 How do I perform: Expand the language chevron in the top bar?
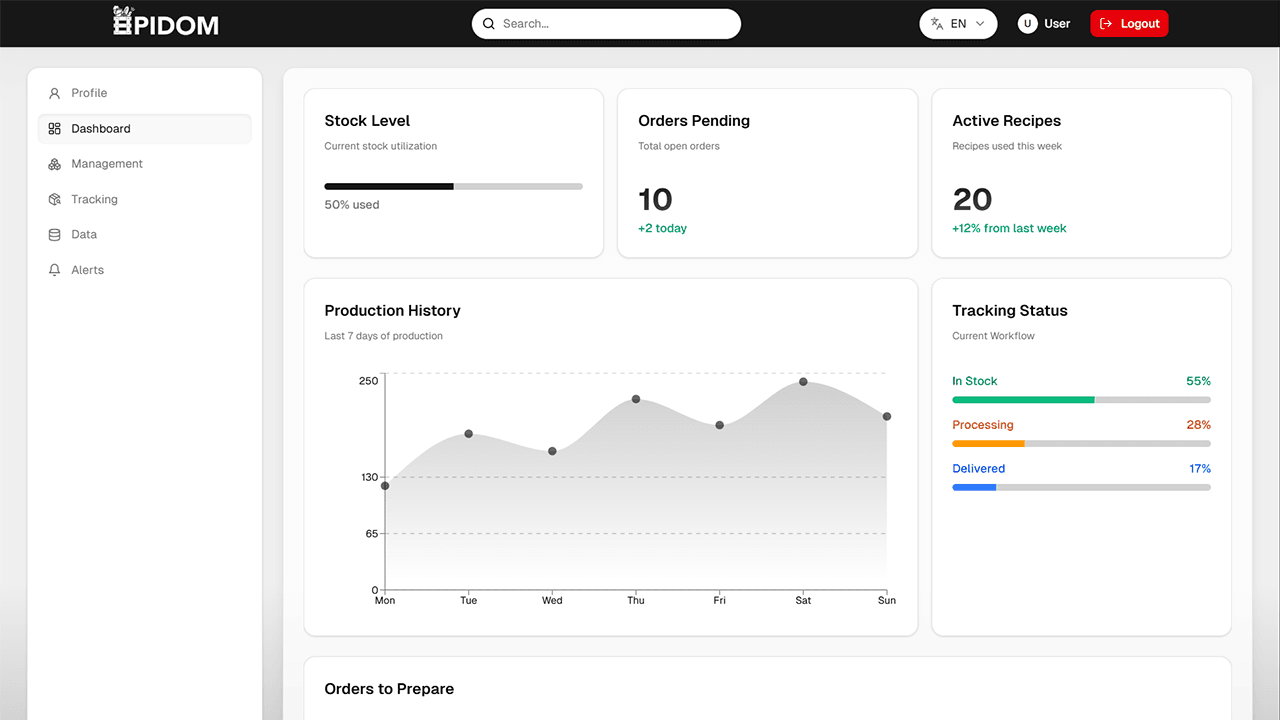pos(980,23)
